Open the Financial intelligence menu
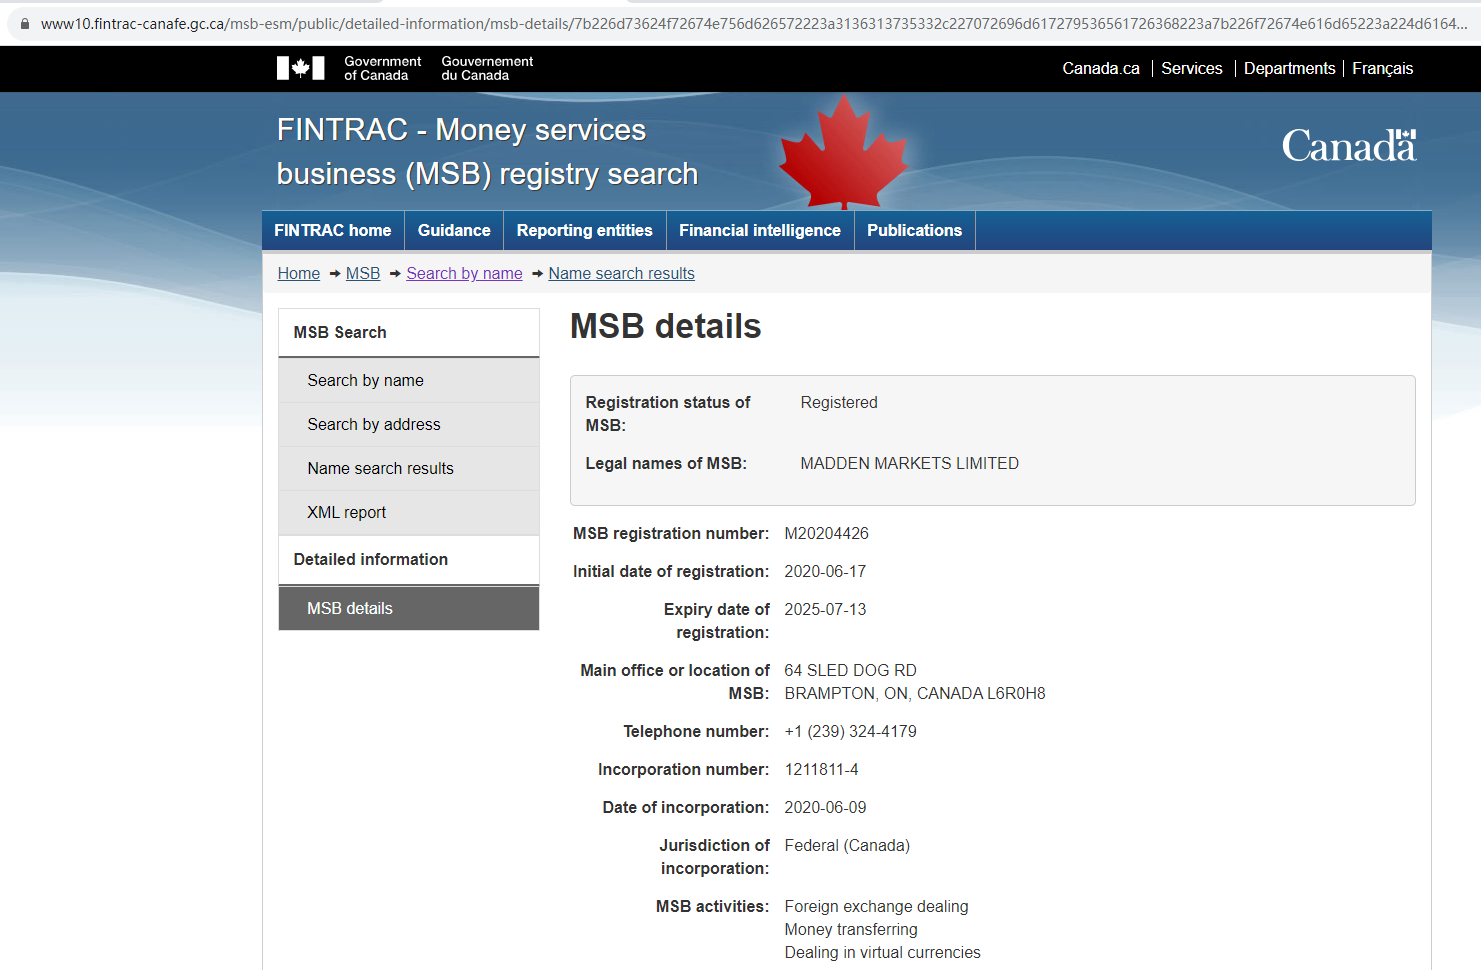 [760, 230]
